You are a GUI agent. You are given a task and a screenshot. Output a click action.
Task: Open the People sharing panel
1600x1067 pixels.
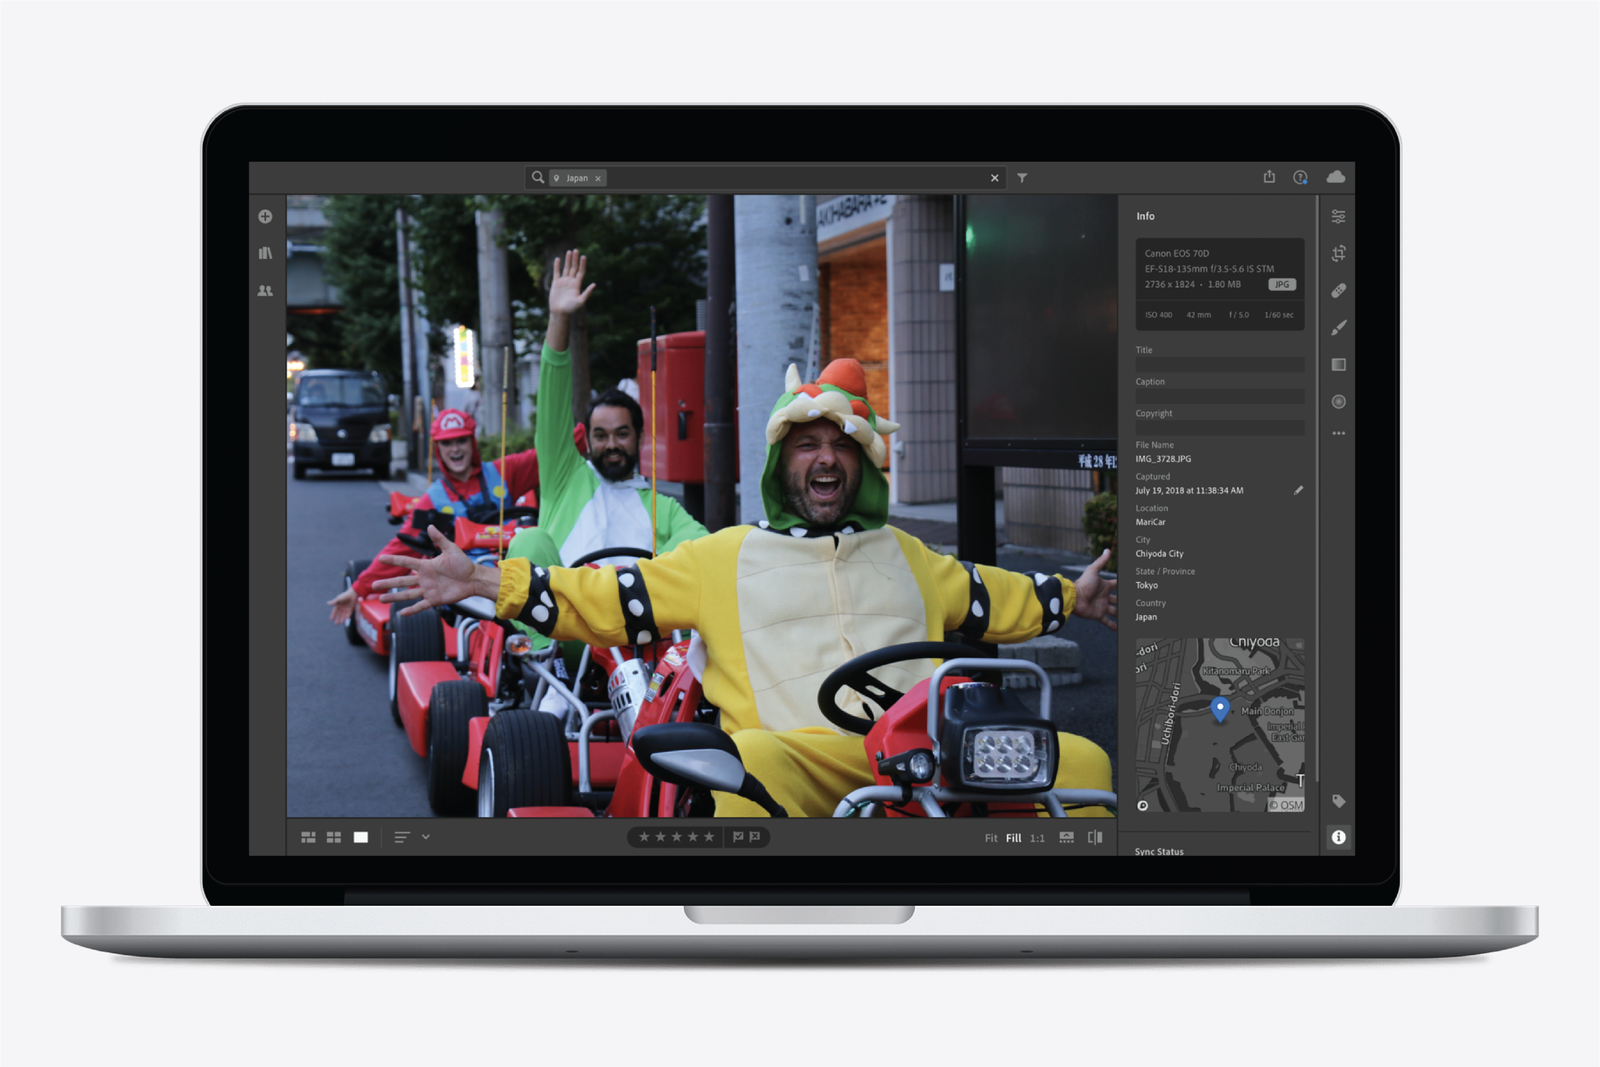point(265,291)
